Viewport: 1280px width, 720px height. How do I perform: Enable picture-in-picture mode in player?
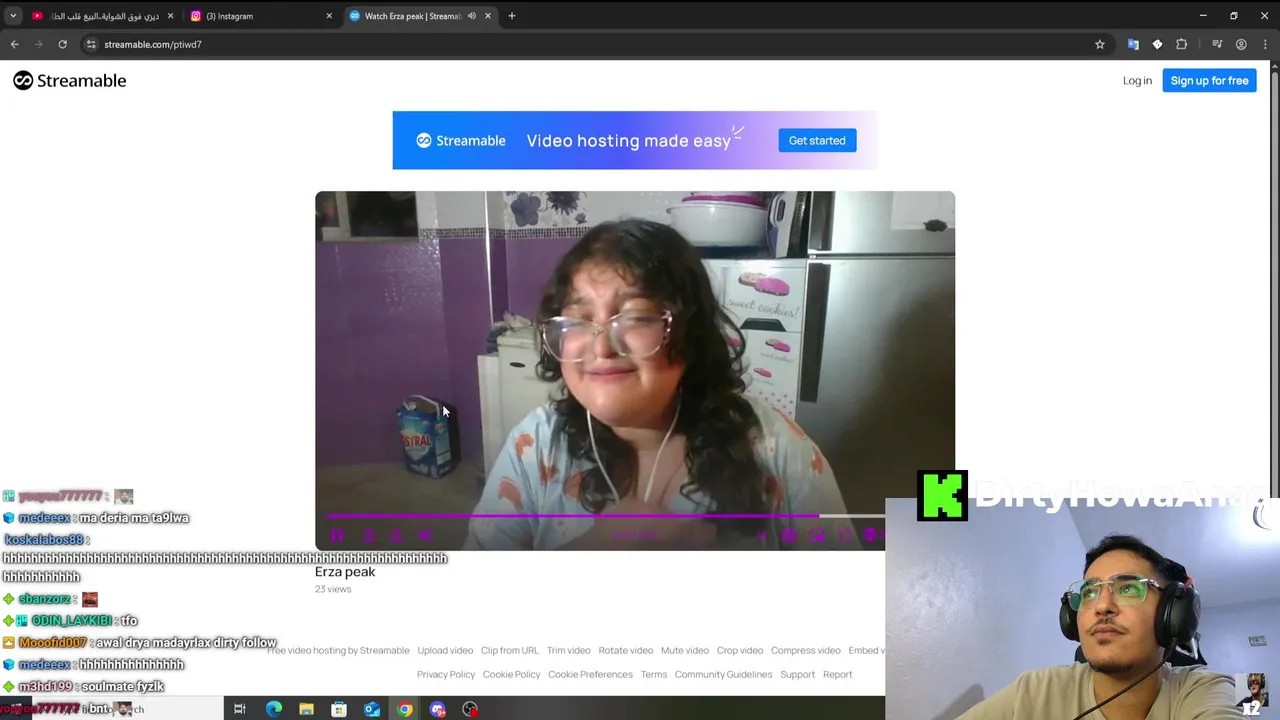[817, 535]
